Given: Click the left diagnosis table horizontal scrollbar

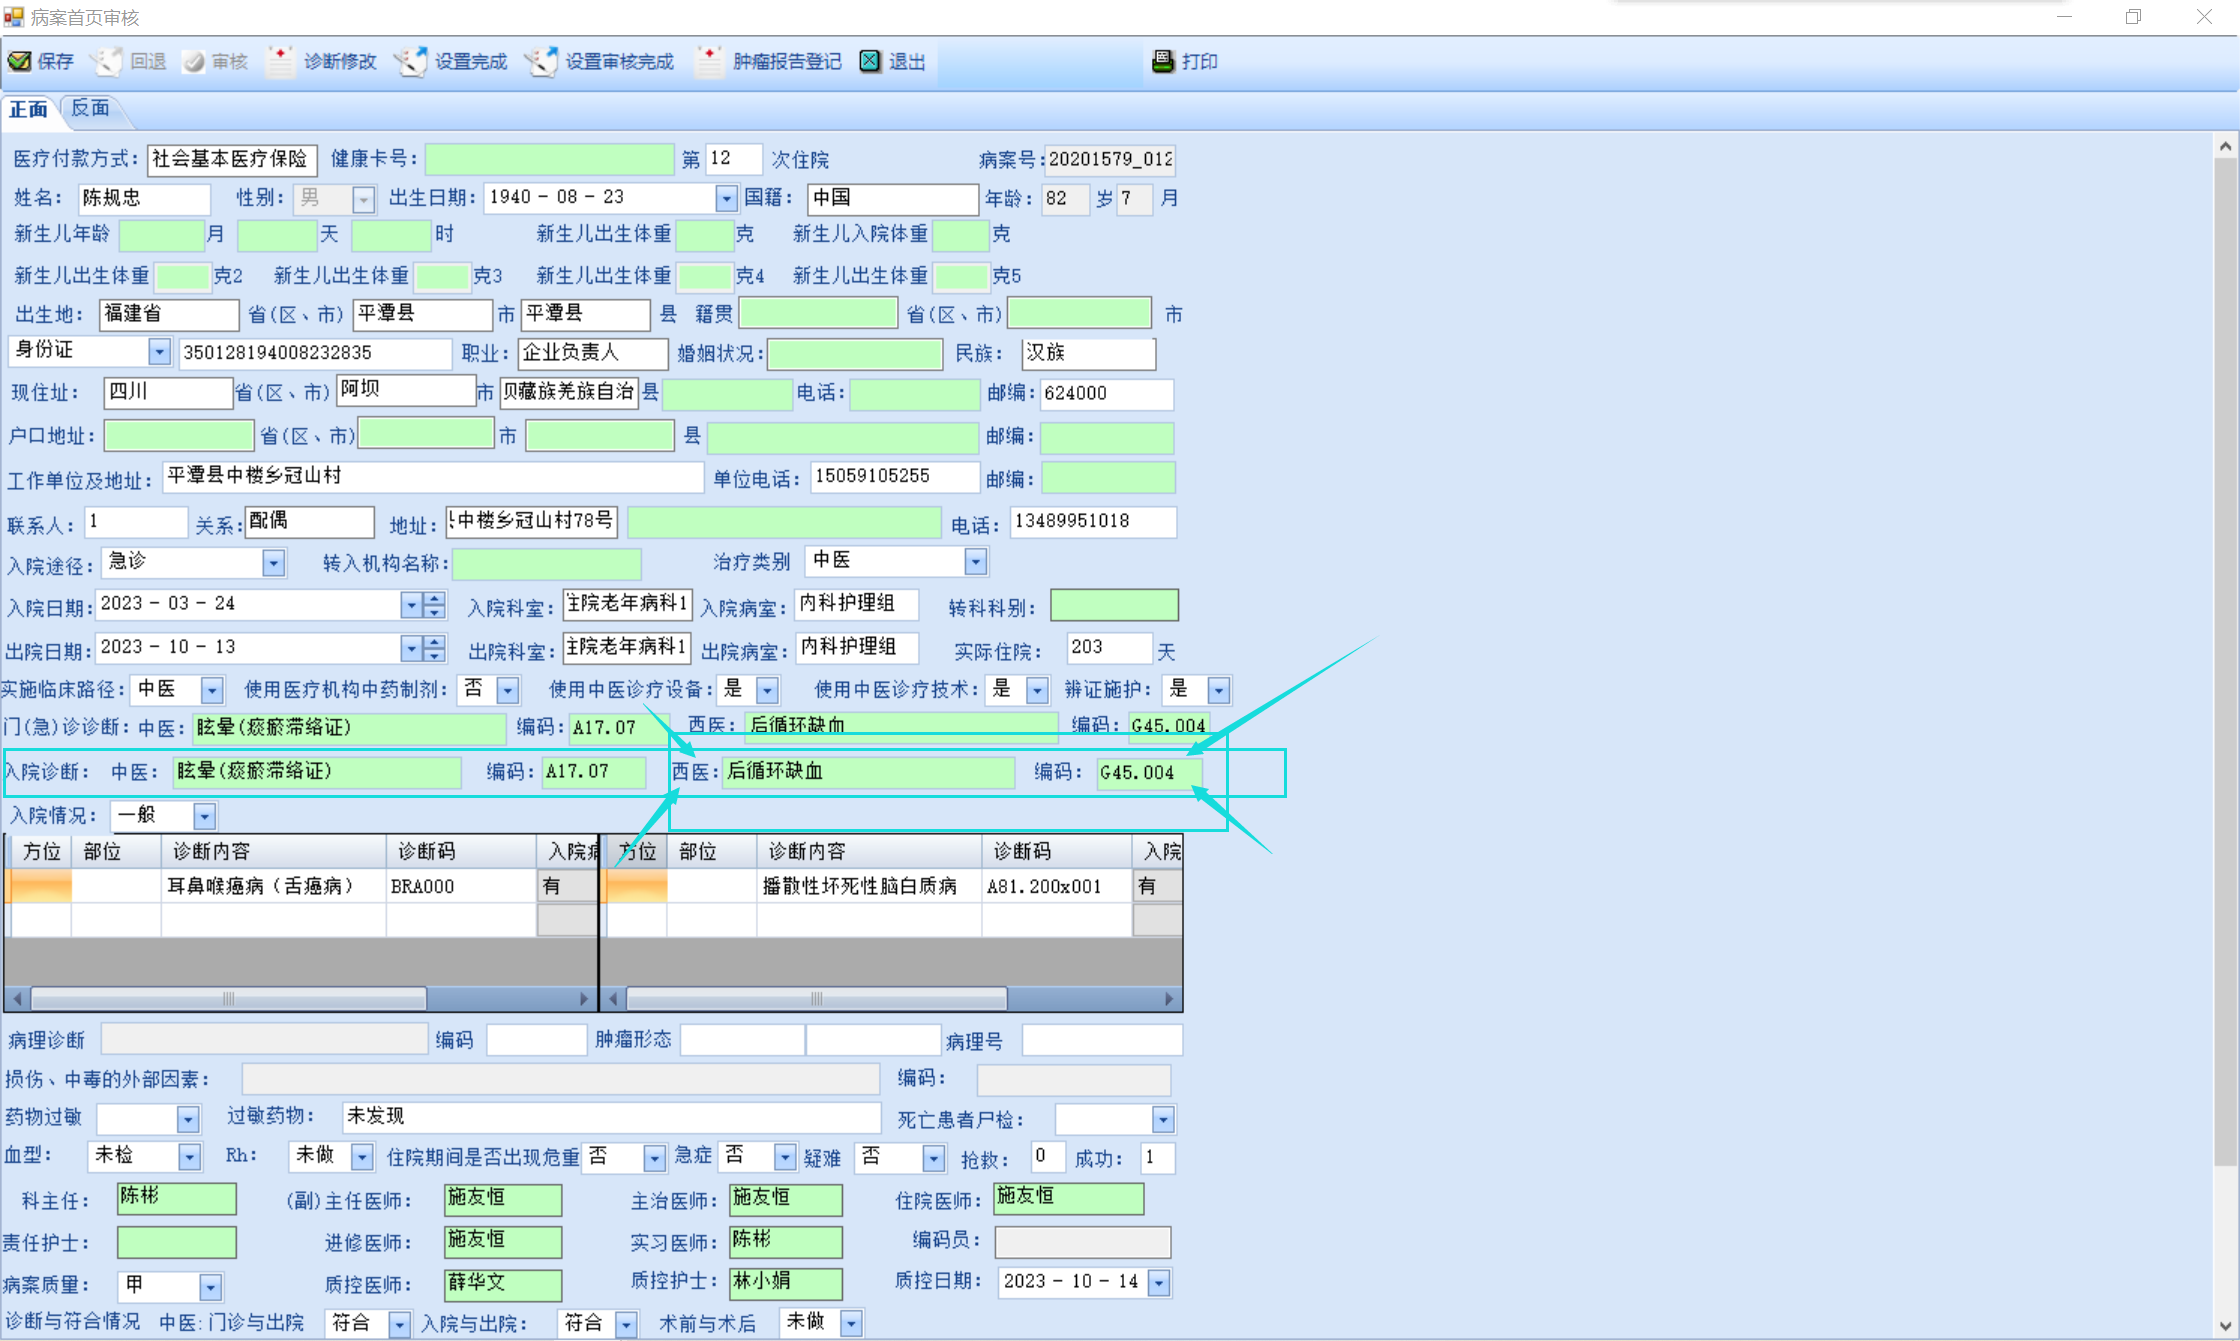Looking at the screenshot, I should pos(229,998).
